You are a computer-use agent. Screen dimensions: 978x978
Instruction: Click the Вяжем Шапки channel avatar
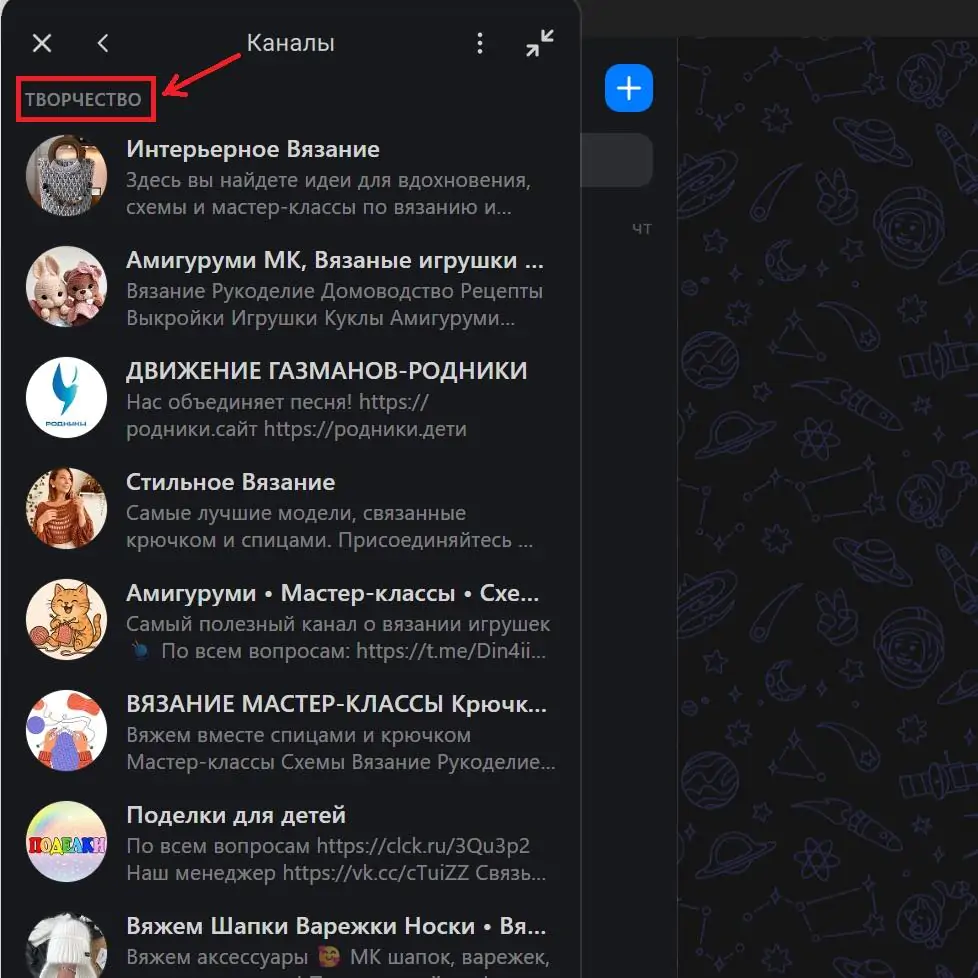coord(66,945)
